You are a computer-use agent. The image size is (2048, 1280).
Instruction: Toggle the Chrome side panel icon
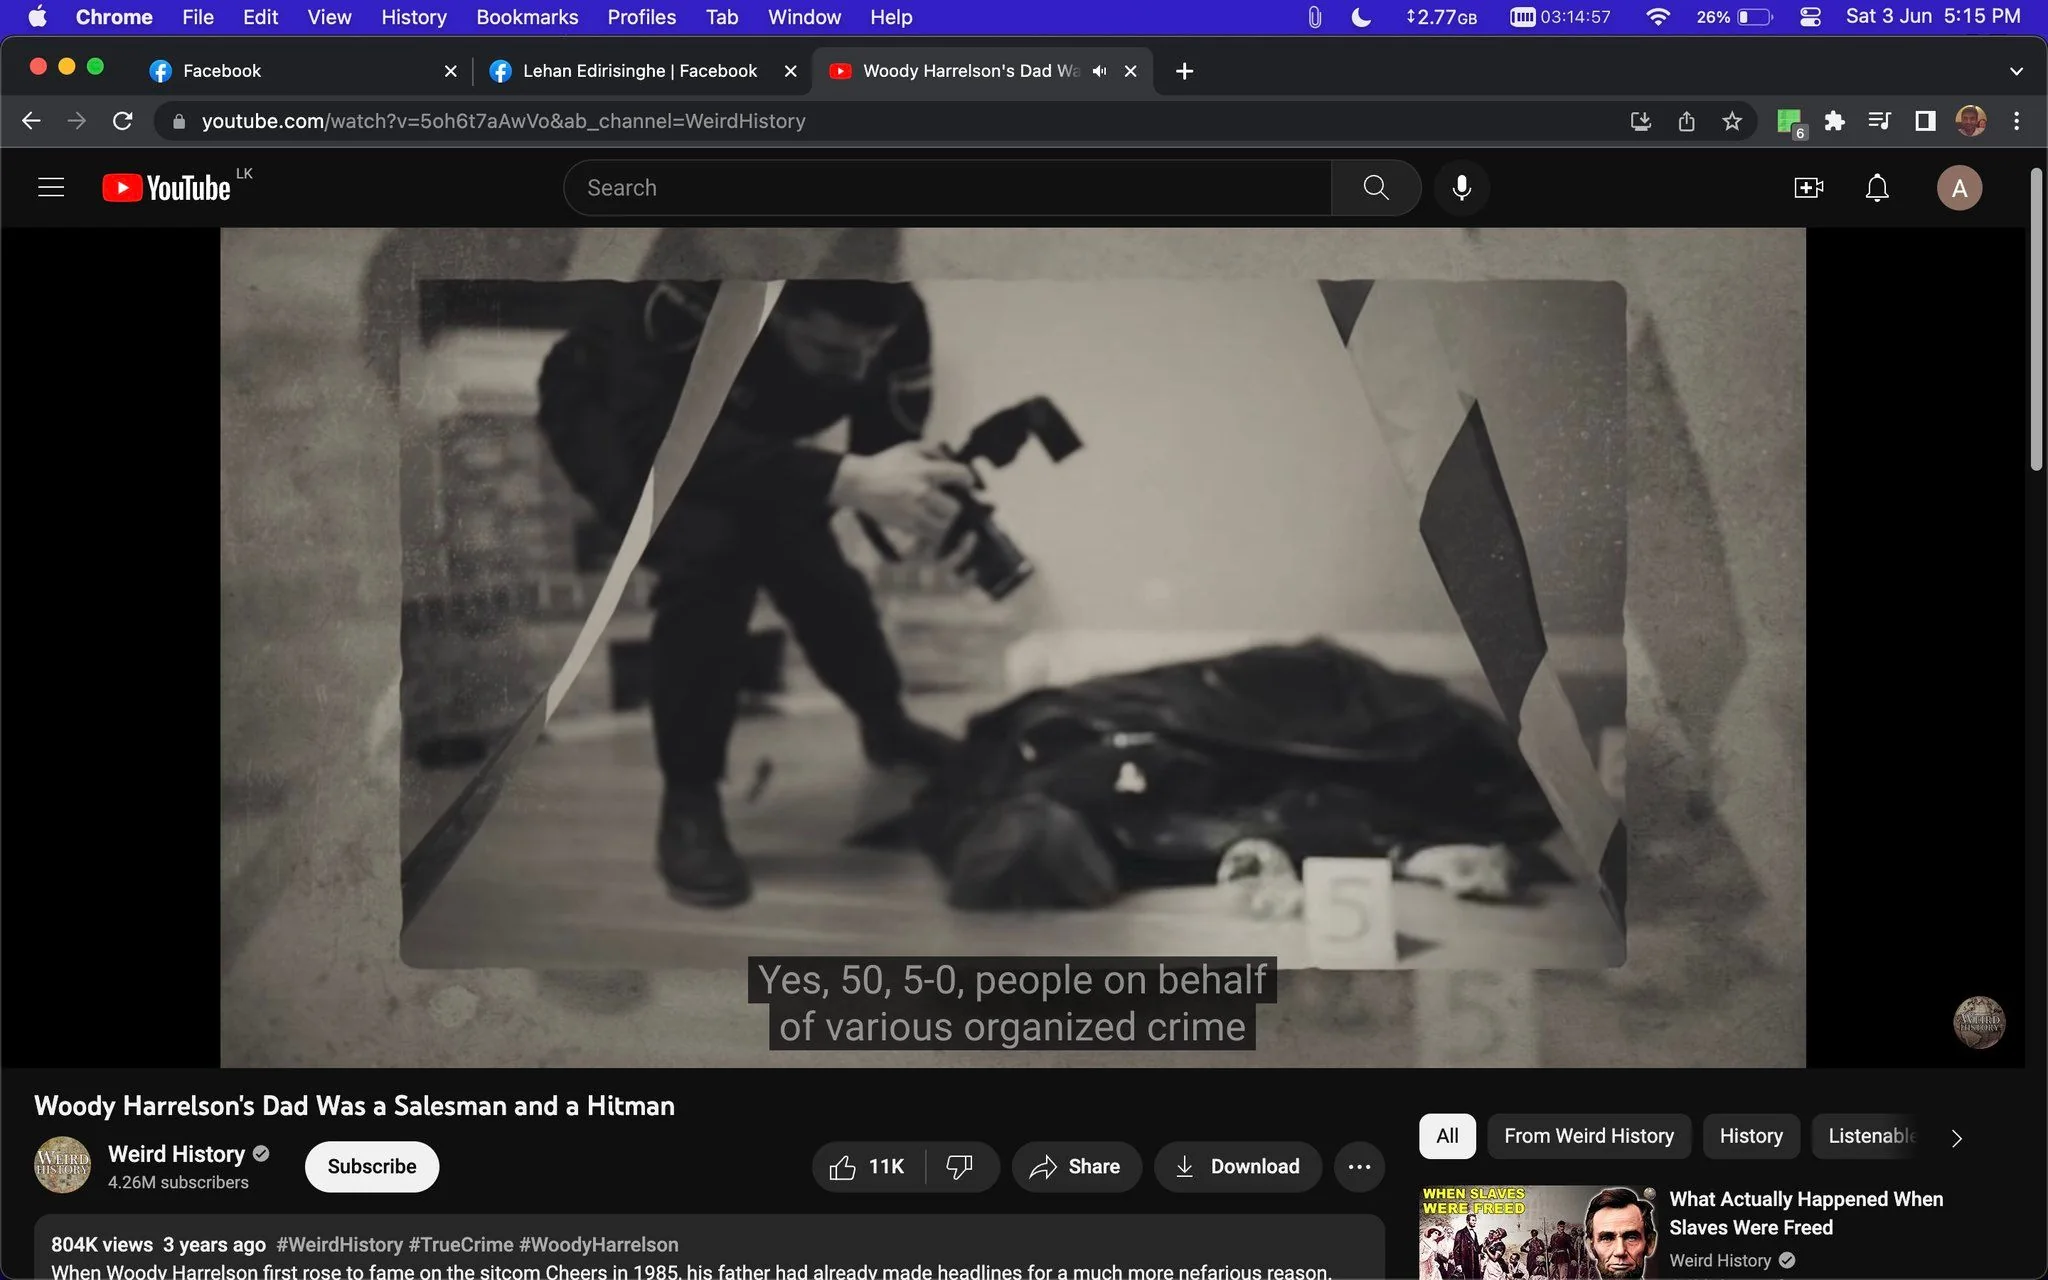(1924, 121)
